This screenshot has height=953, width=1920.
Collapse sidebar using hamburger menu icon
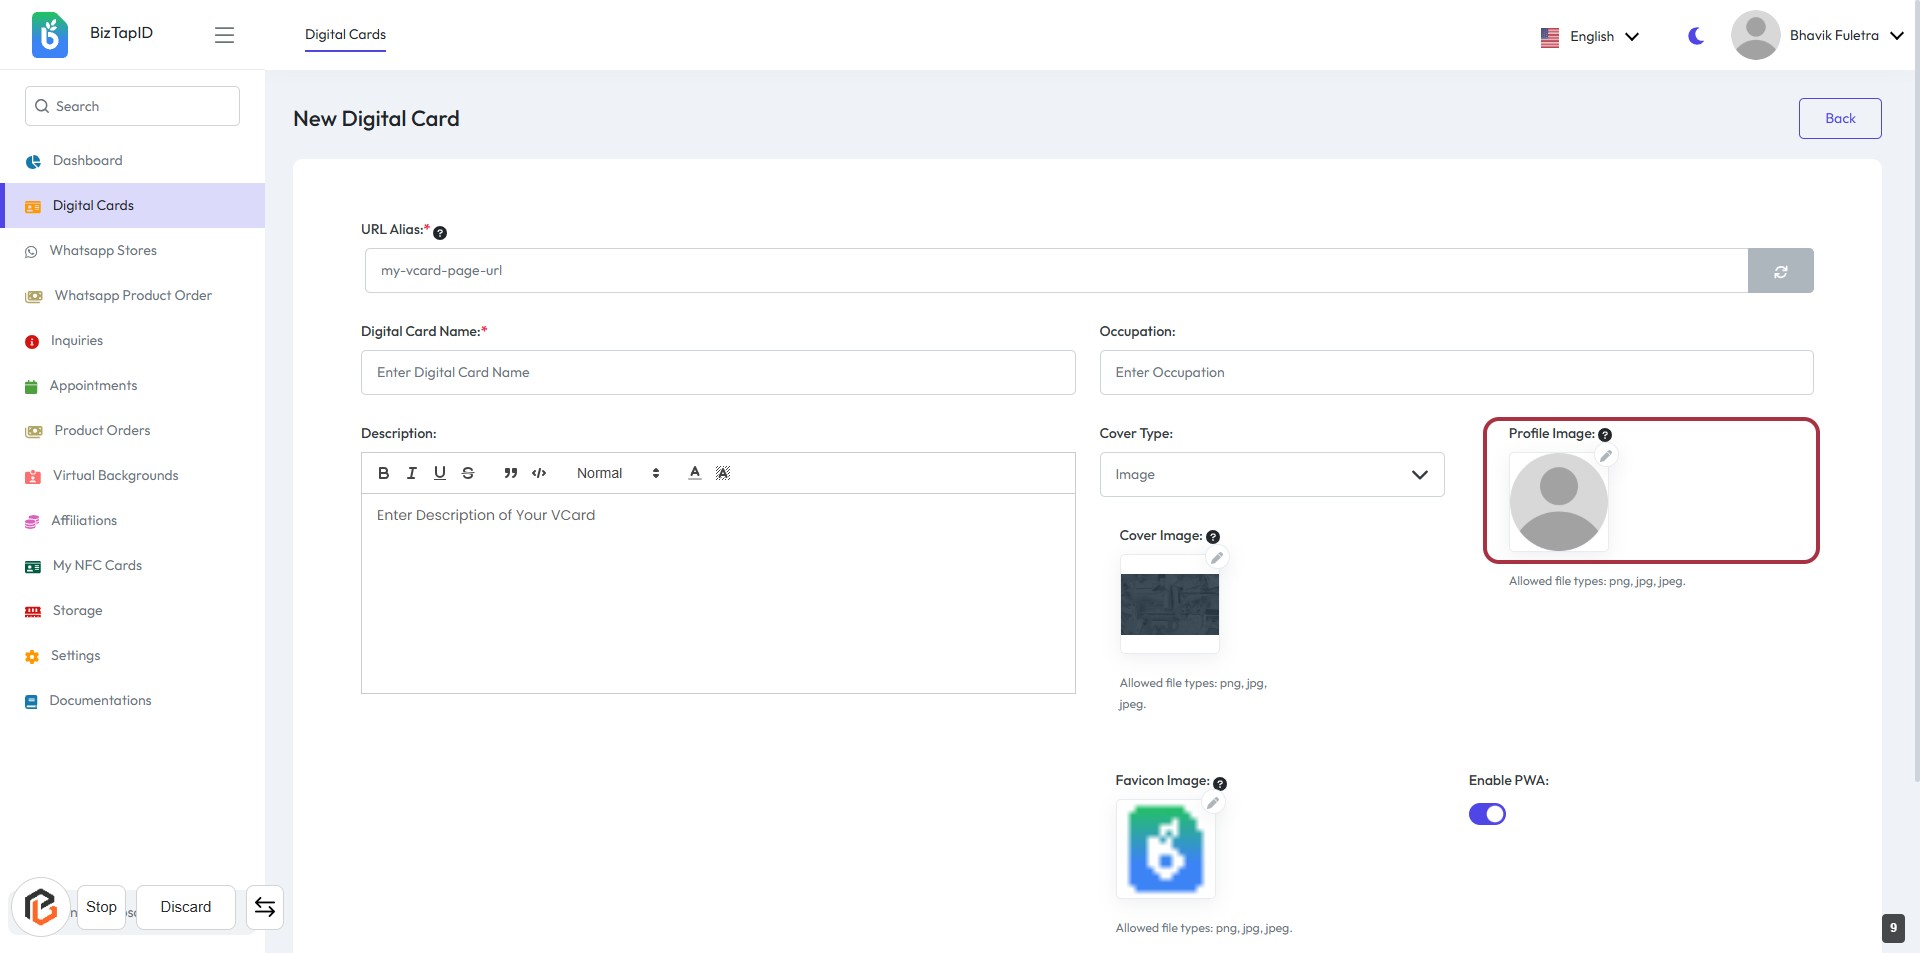[224, 35]
